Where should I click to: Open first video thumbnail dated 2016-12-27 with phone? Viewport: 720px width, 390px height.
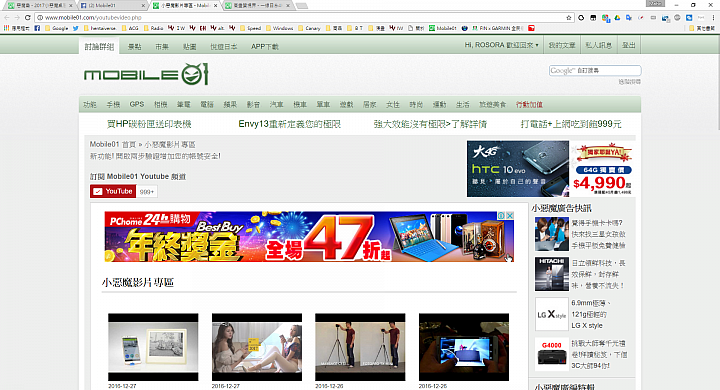(153, 347)
